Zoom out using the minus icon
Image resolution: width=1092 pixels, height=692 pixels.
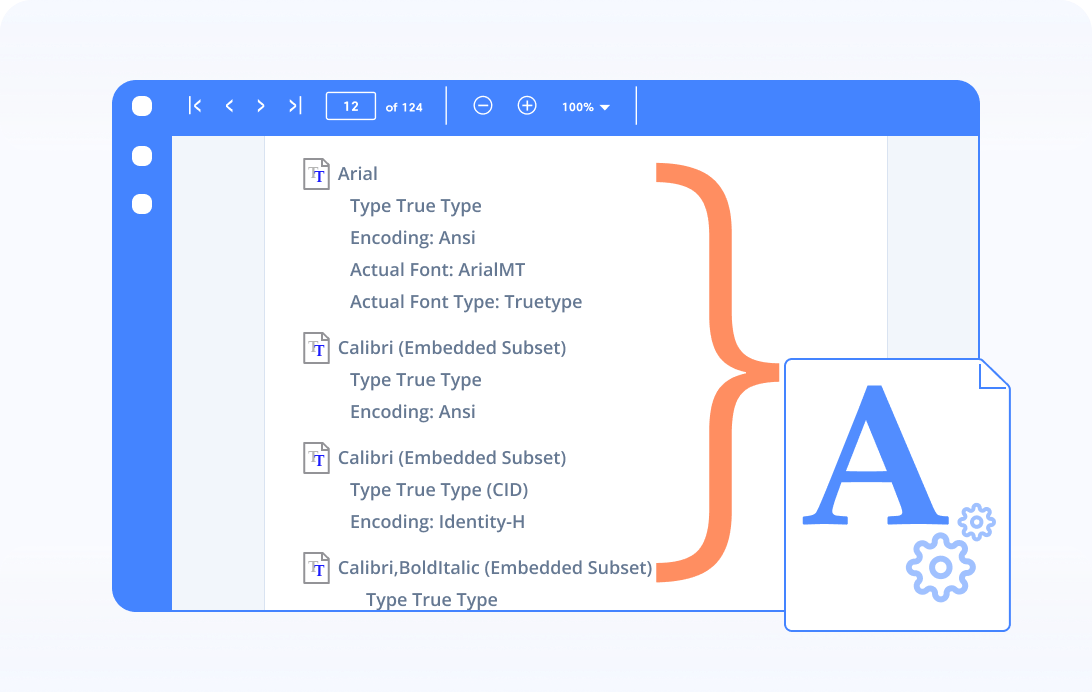pos(483,105)
